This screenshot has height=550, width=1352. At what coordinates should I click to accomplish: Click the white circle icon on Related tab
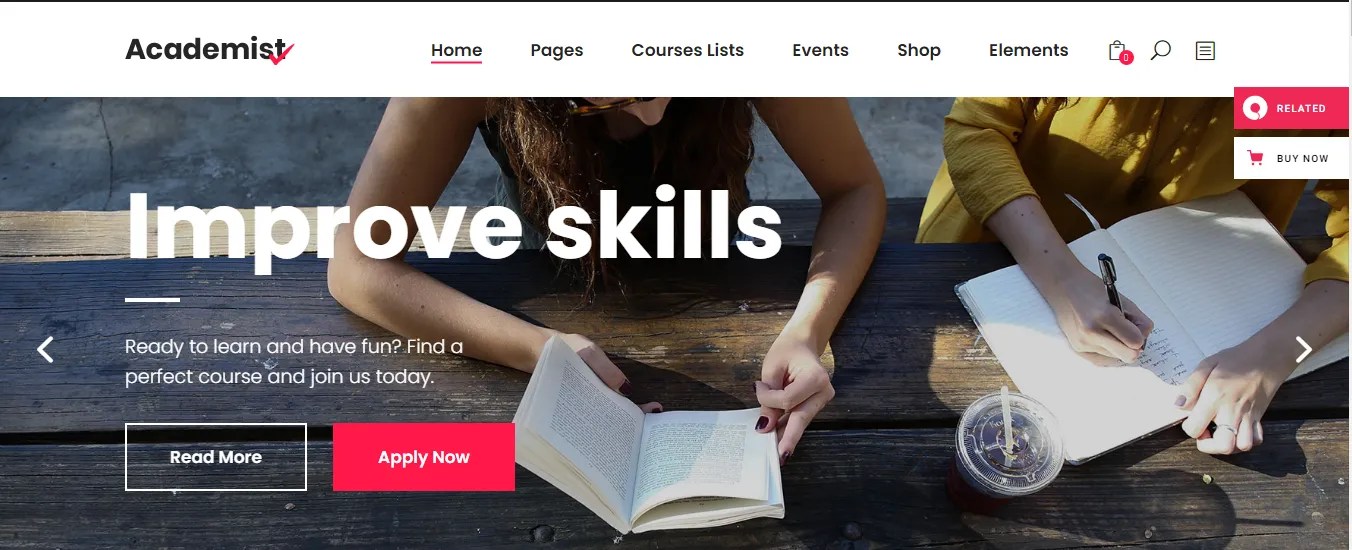pos(1256,108)
